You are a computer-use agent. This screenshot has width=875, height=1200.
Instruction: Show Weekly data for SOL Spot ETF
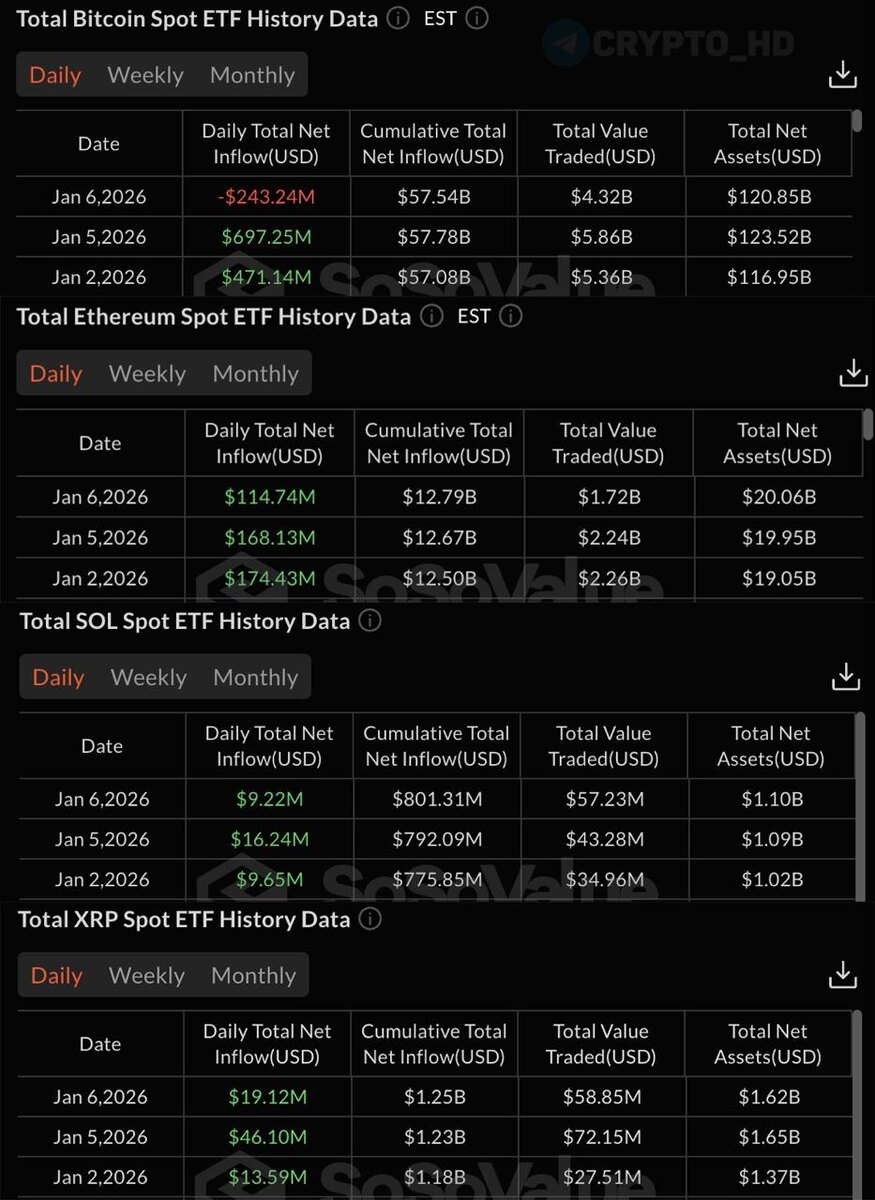point(148,677)
